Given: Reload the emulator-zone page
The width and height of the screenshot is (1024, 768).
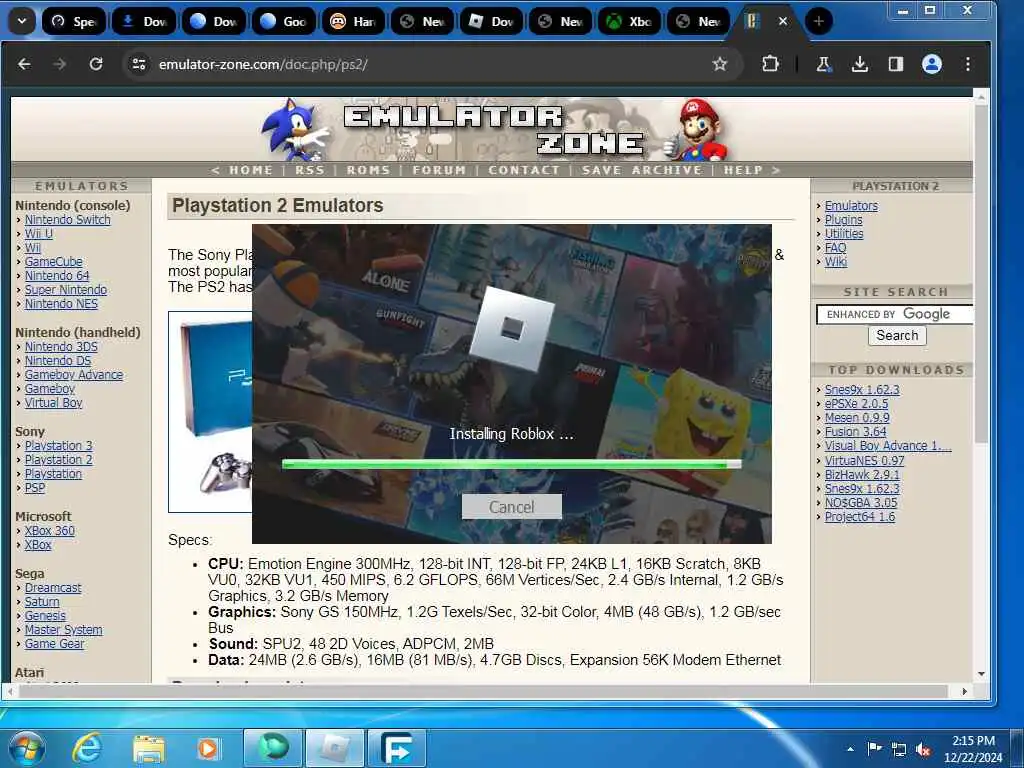Looking at the screenshot, I should (x=96, y=64).
